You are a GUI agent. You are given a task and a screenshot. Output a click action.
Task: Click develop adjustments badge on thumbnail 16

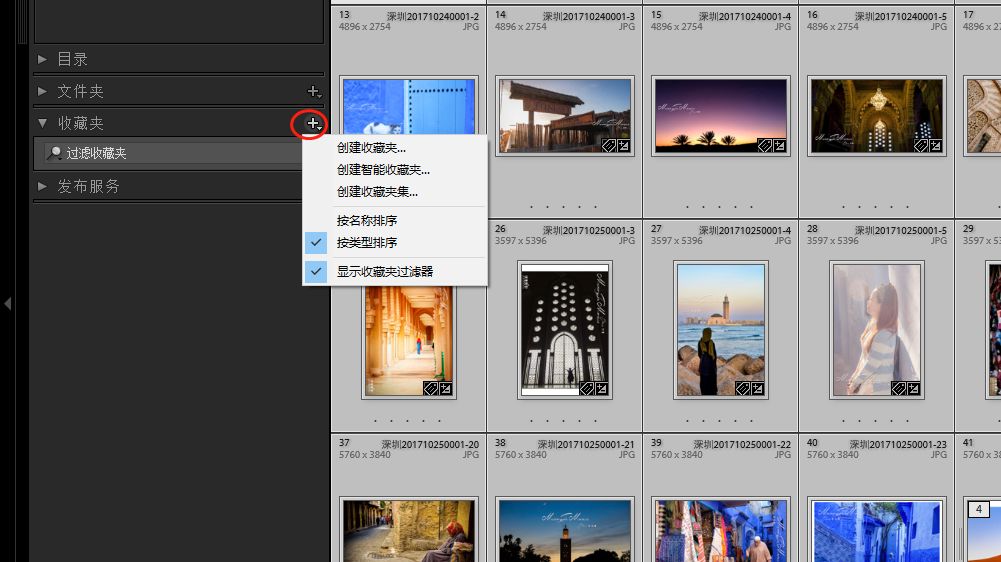pyautogui.click(x=935, y=146)
